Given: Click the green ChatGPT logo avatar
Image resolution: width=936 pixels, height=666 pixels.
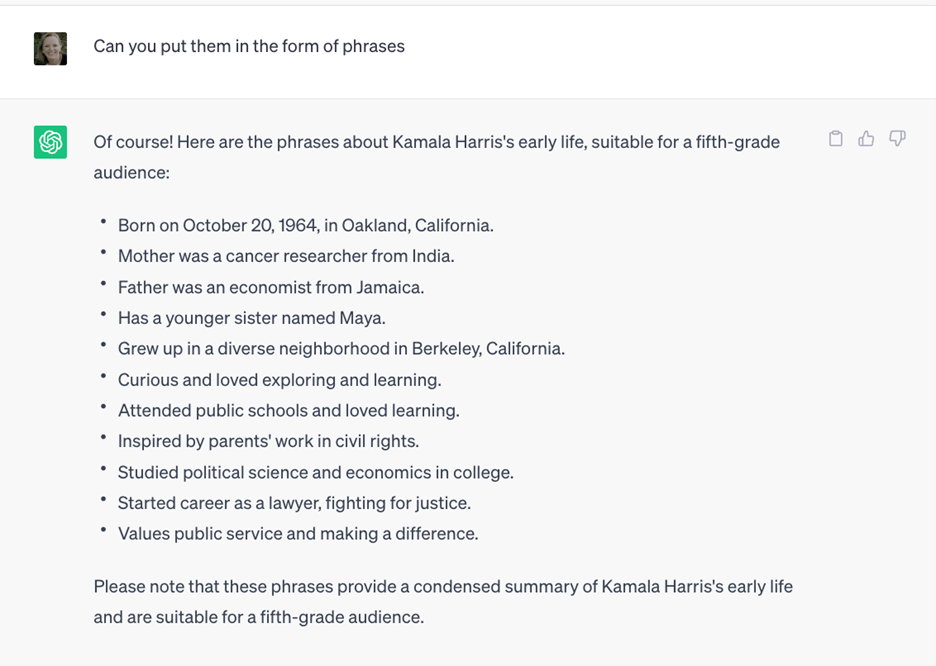Looking at the screenshot, I should point(50,142).
